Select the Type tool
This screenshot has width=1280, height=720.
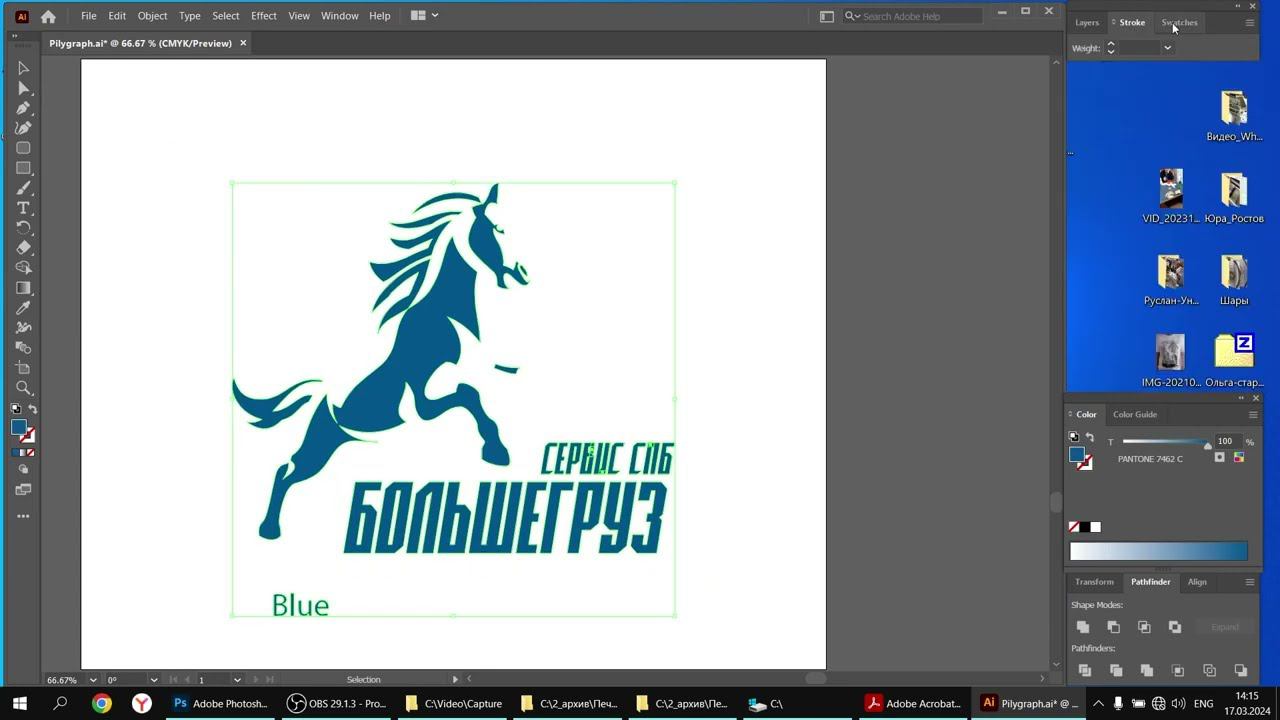(23, 208)
